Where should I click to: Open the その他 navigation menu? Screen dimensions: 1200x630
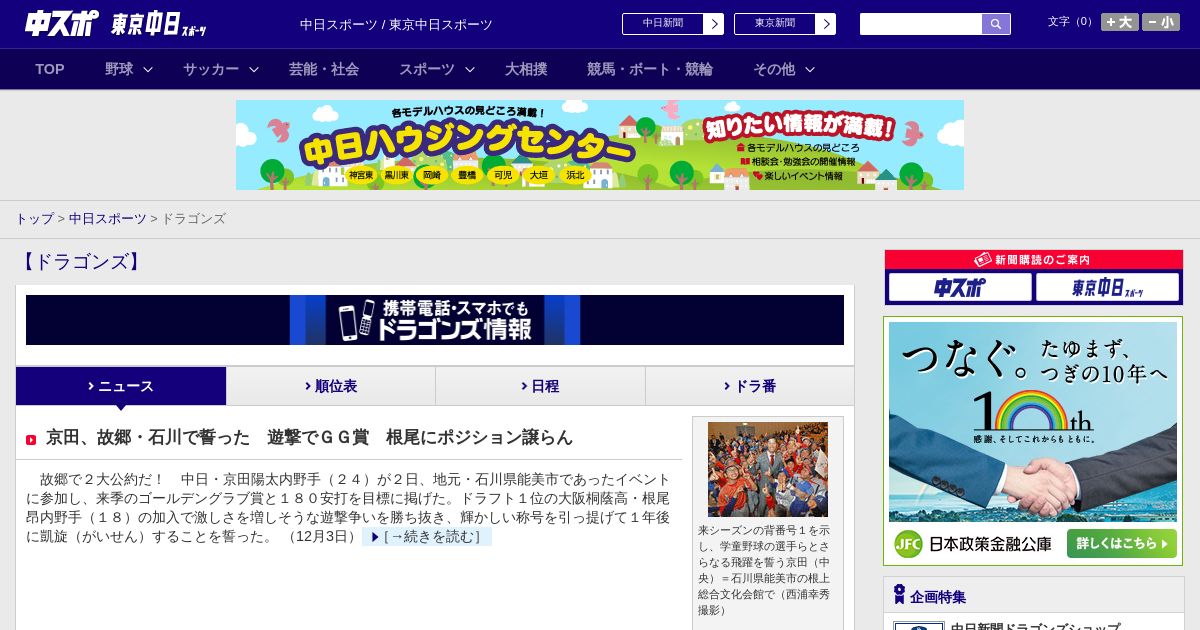(x=774, y=69)
